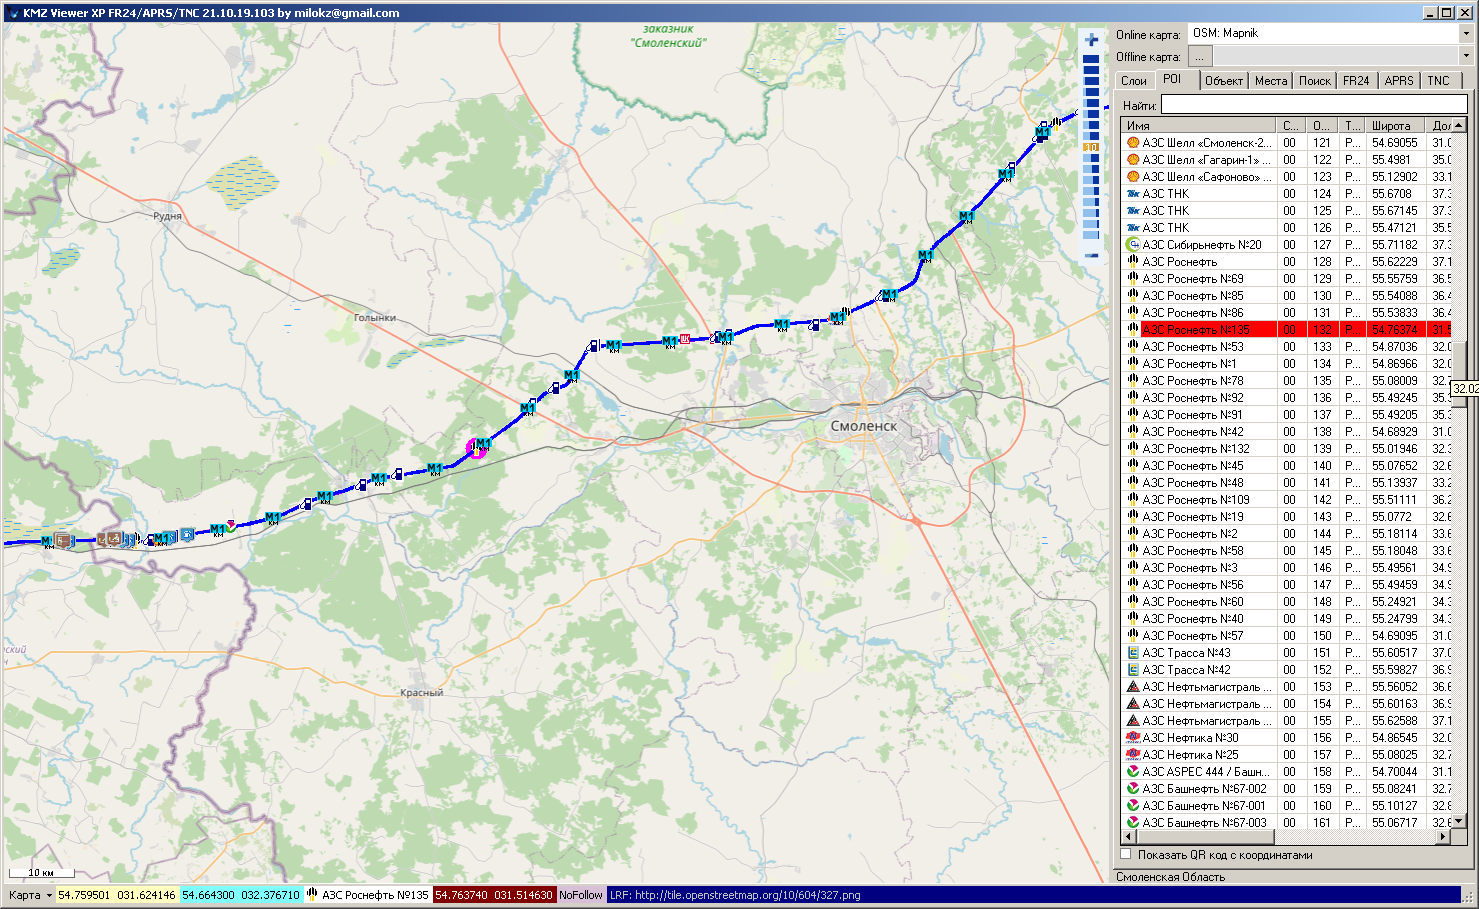1479x909 pixels.
Task: Click the horizontal scrollbar left arrow
Action: [1130, 837]
